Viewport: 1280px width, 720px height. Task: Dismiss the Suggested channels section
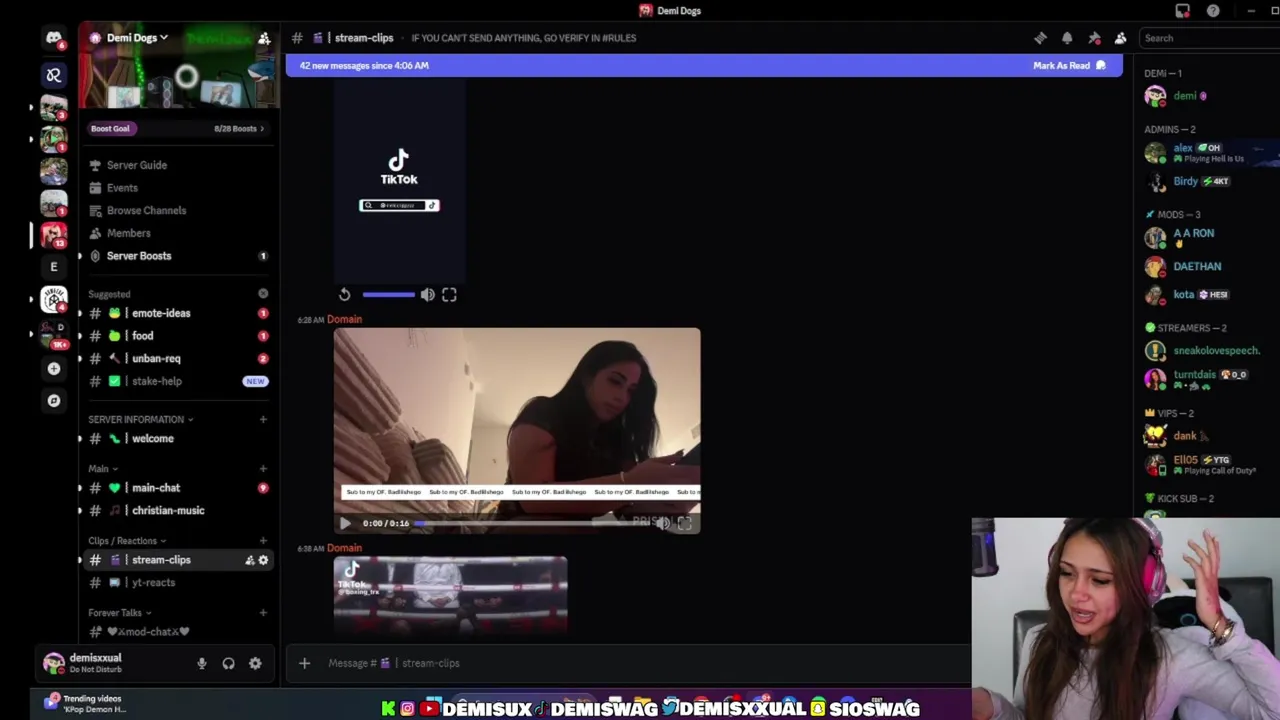(x=263, y=294)
